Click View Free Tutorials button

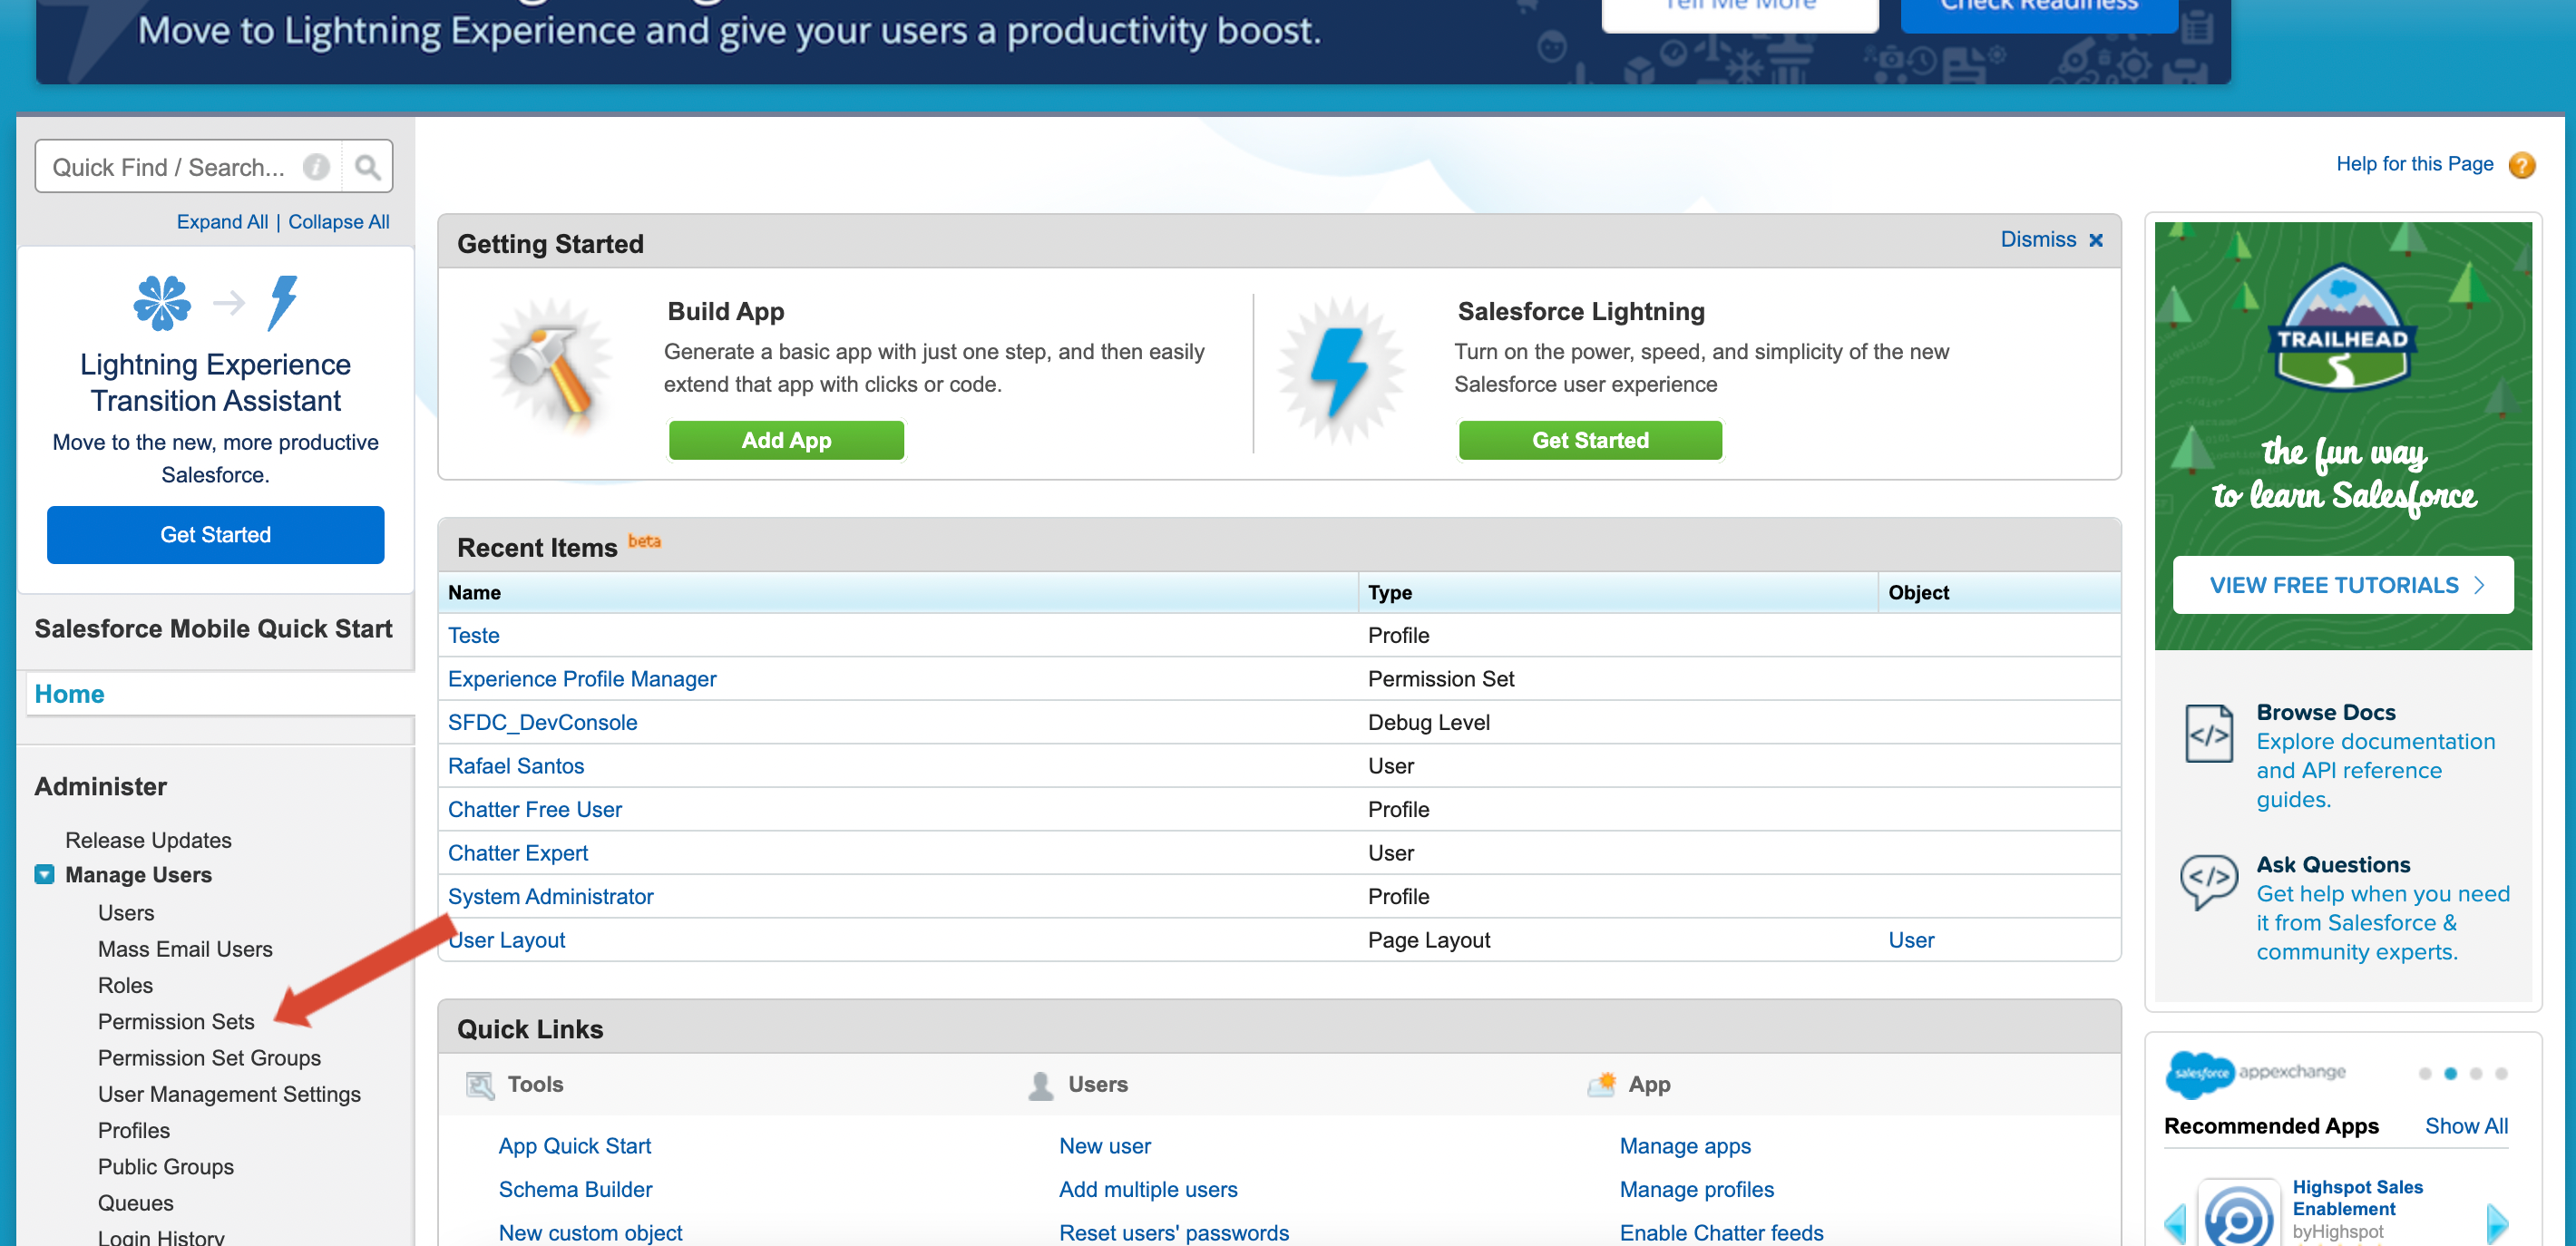[2342, 585]
